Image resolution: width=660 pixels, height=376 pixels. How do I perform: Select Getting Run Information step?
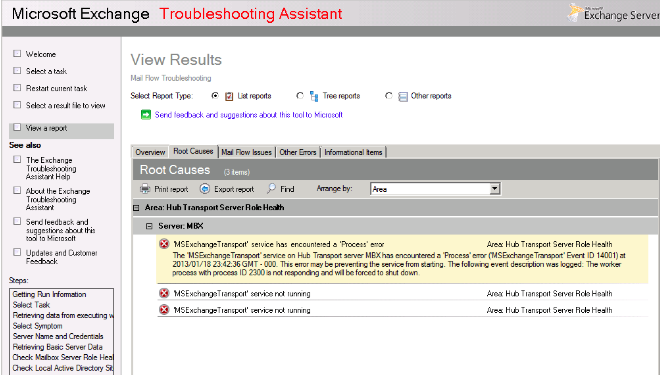pos(49,294)
